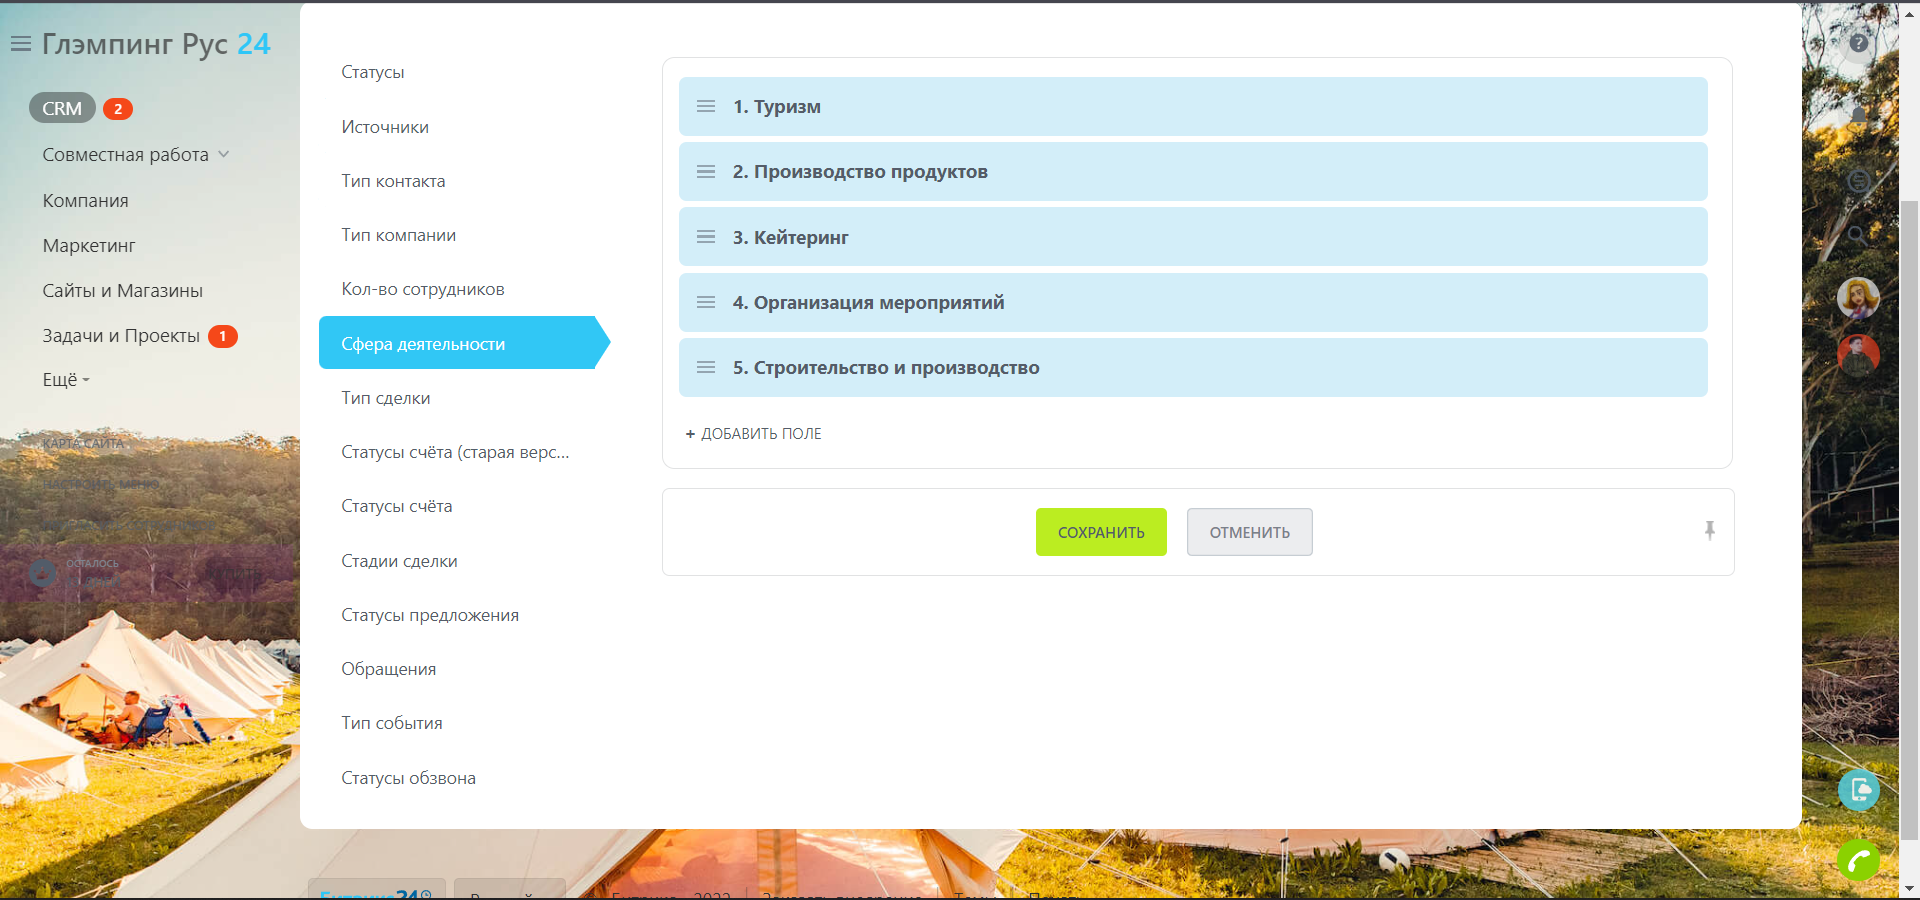This screenshot has width=1920, height=900.
Task: Open the Статусы счёта tab
Action: [397, 506]
